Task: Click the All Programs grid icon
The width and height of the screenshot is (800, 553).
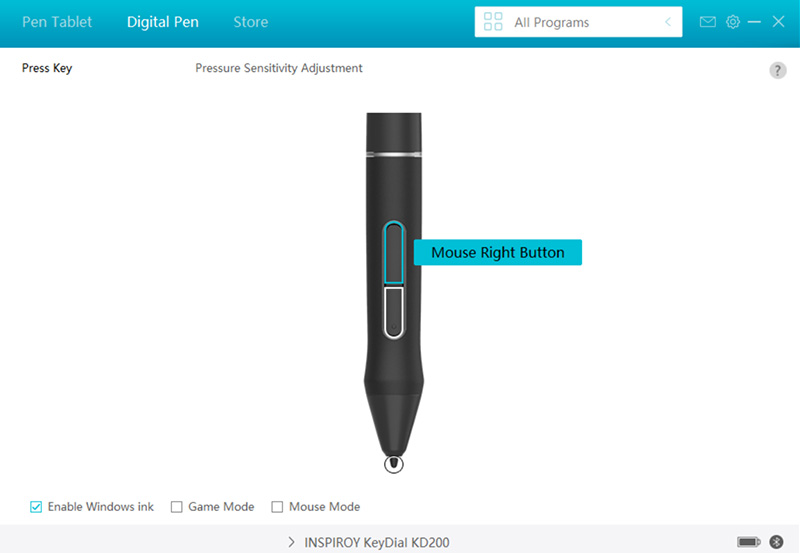Action: pyautogui.click(x=493, y=22)
